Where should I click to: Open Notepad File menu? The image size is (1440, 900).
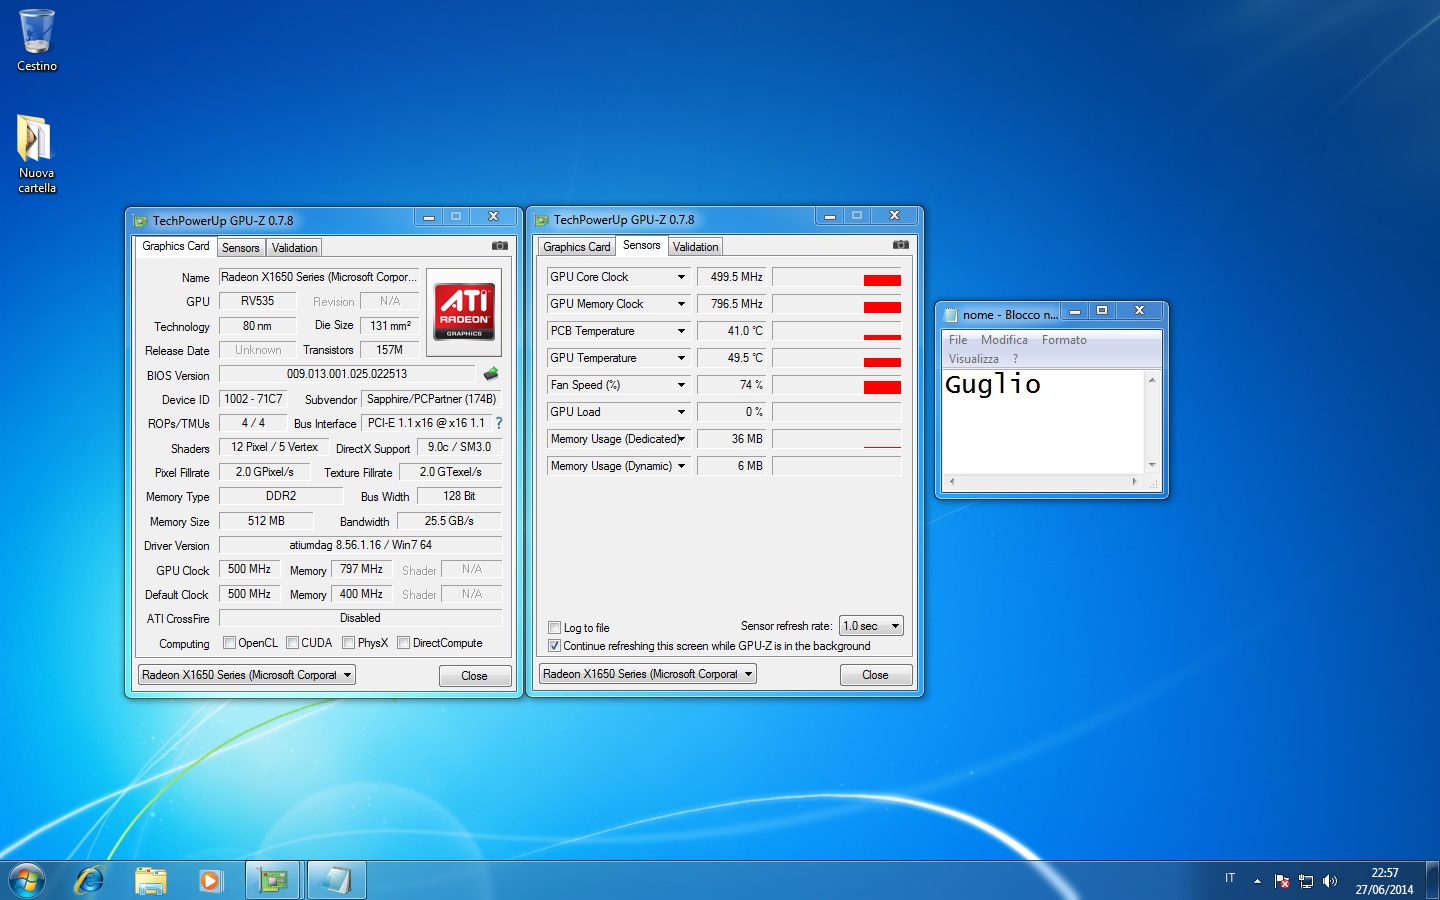(958, 340)
